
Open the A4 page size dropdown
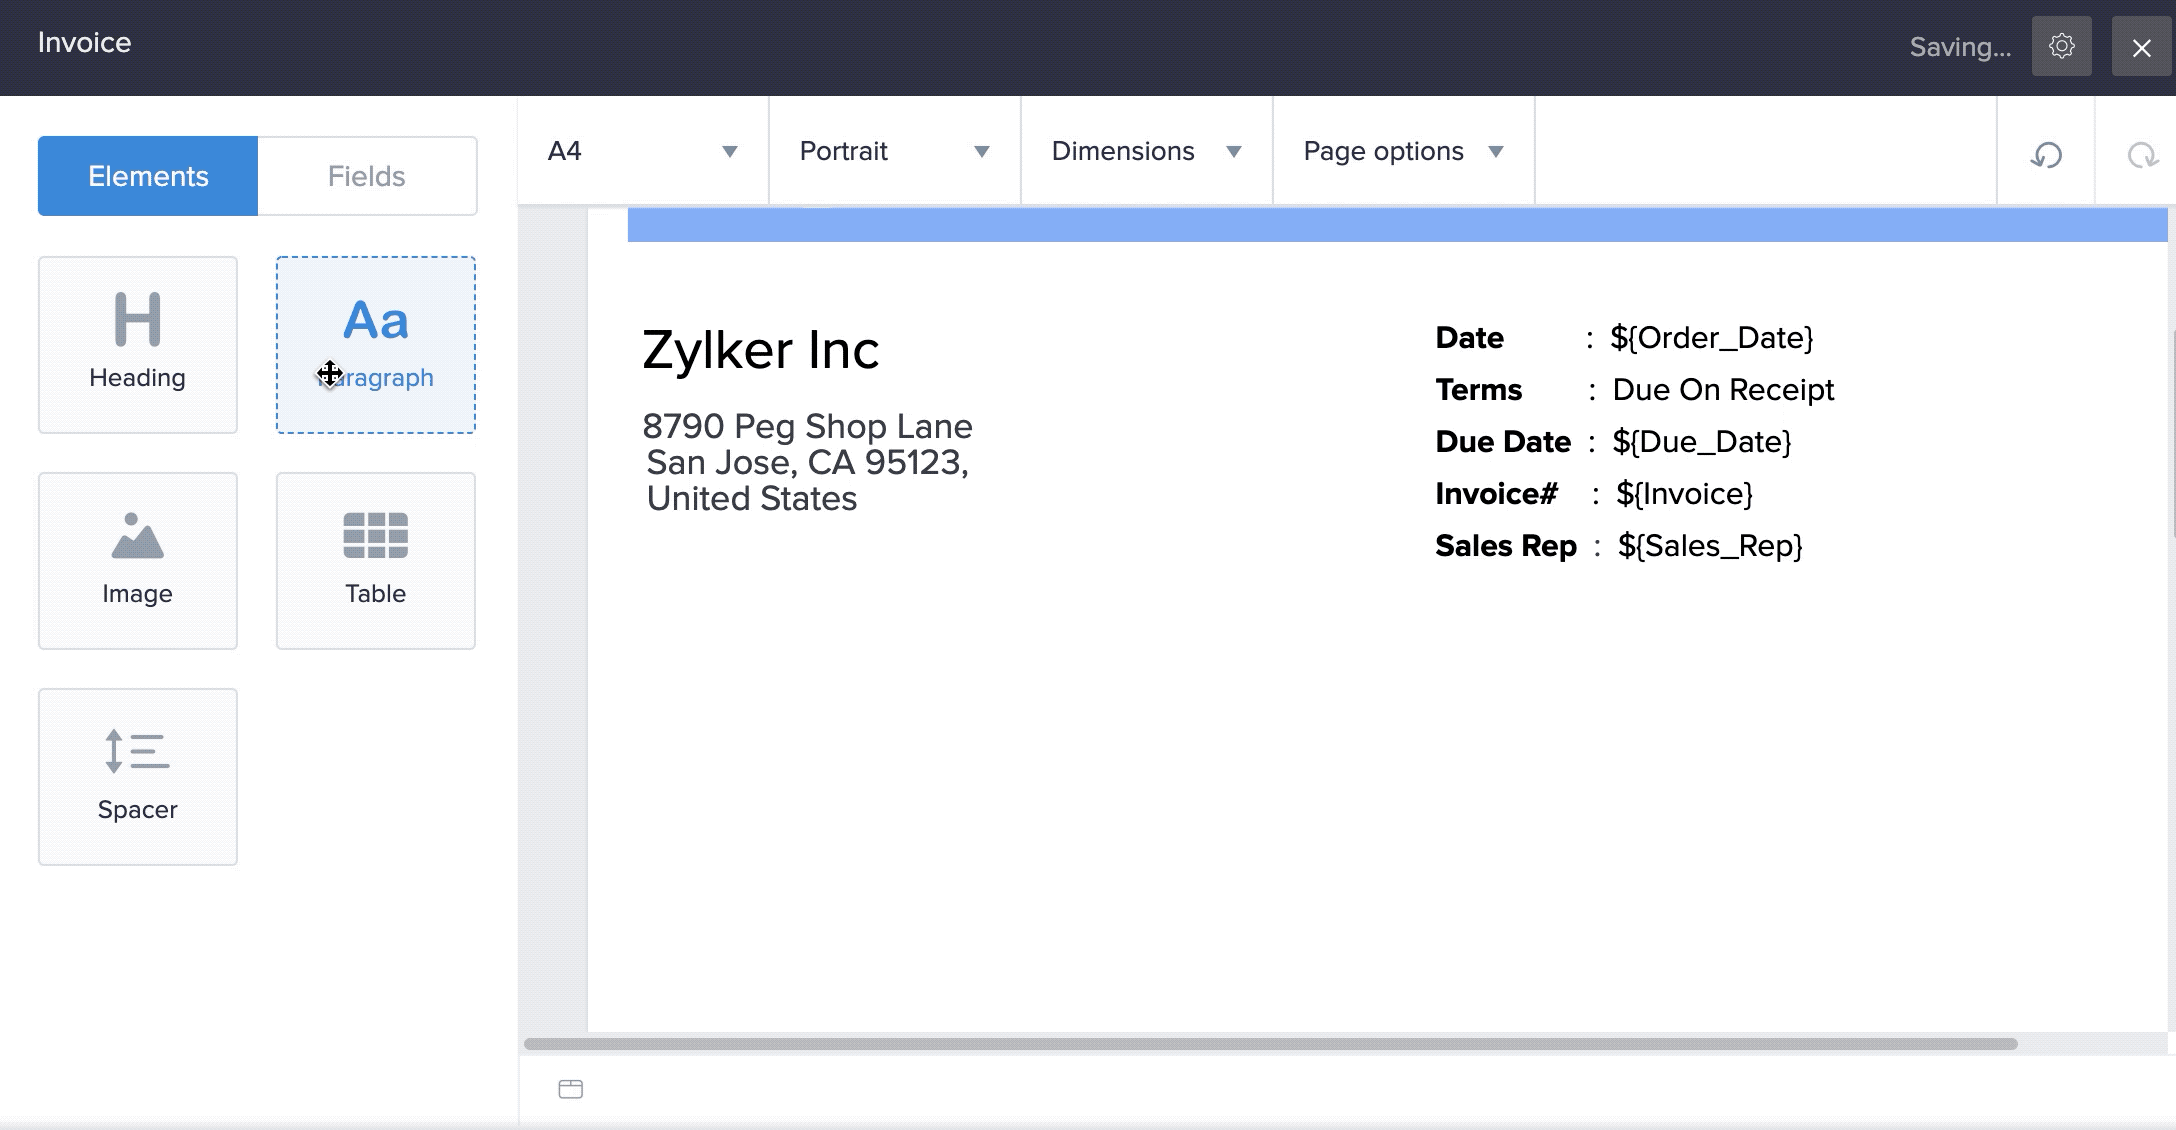[643, 151]
